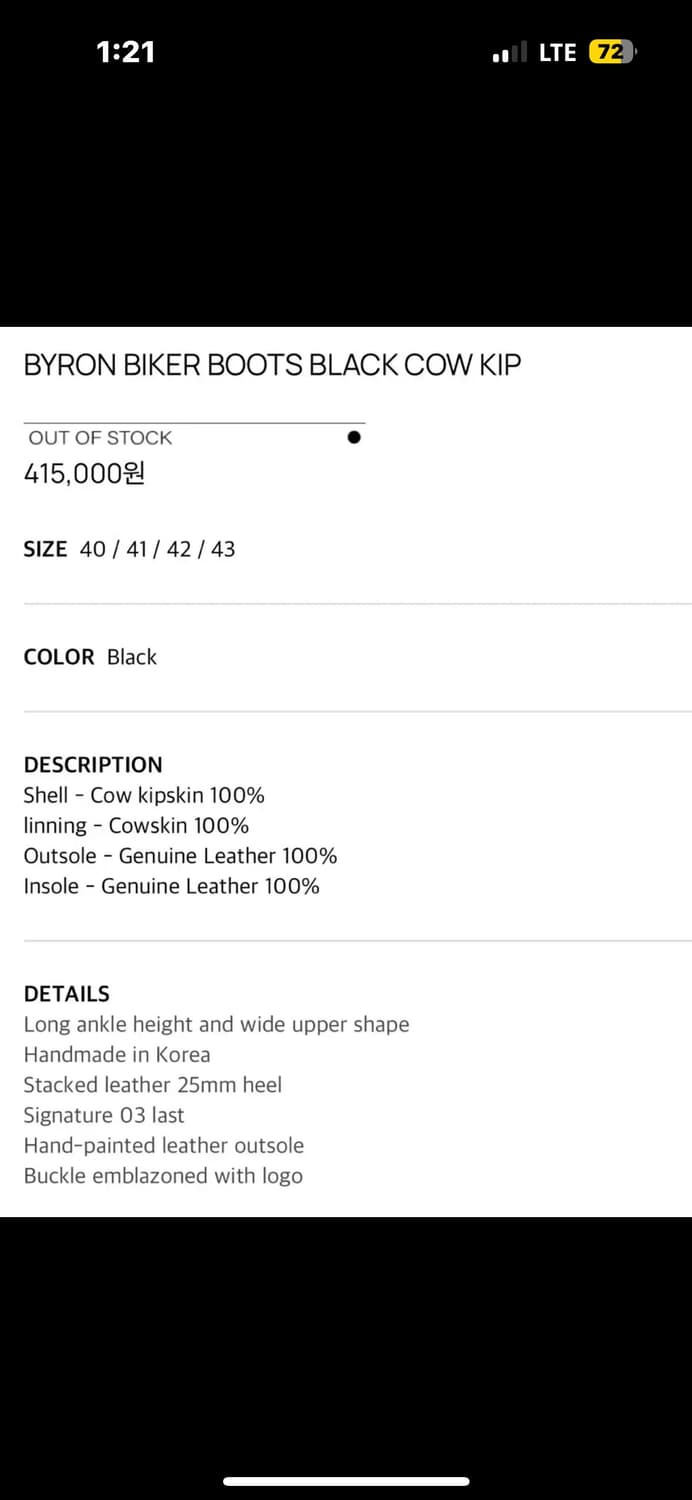The image size is (692, 1500).
Task: Select the black color dot swatch
Action: tap(354, 437)
